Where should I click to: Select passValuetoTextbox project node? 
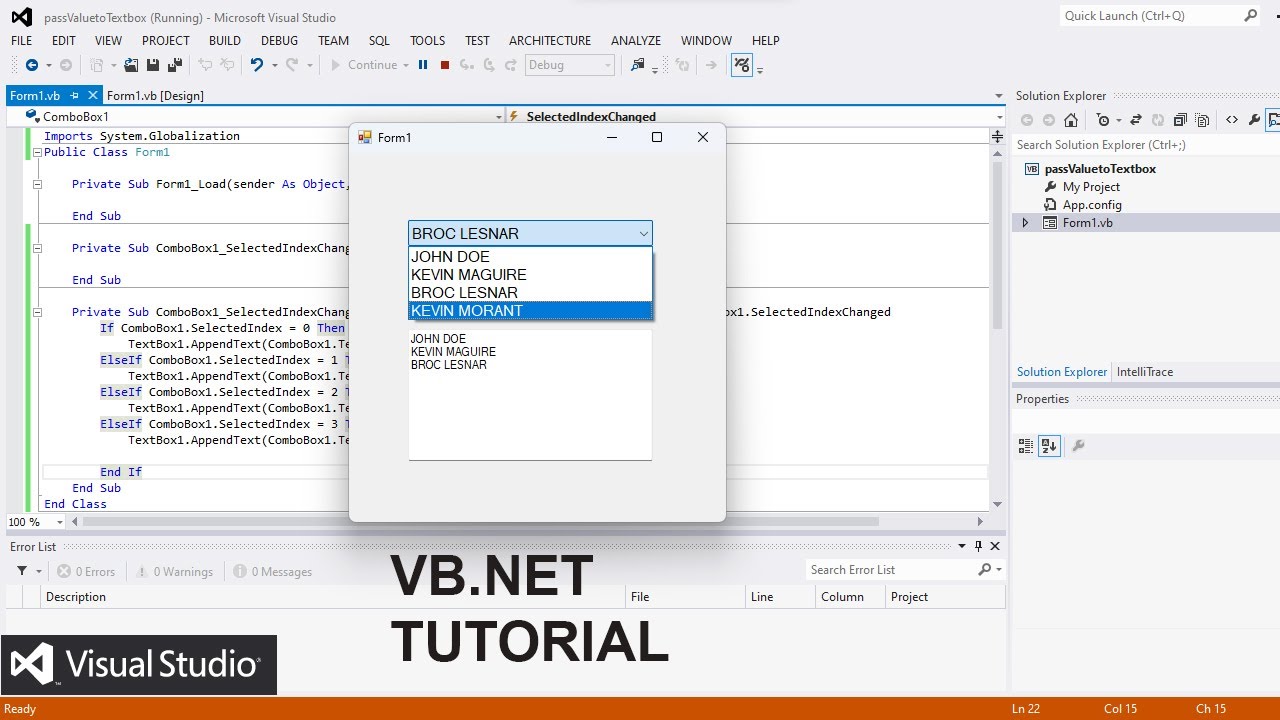coord(1100,169)
